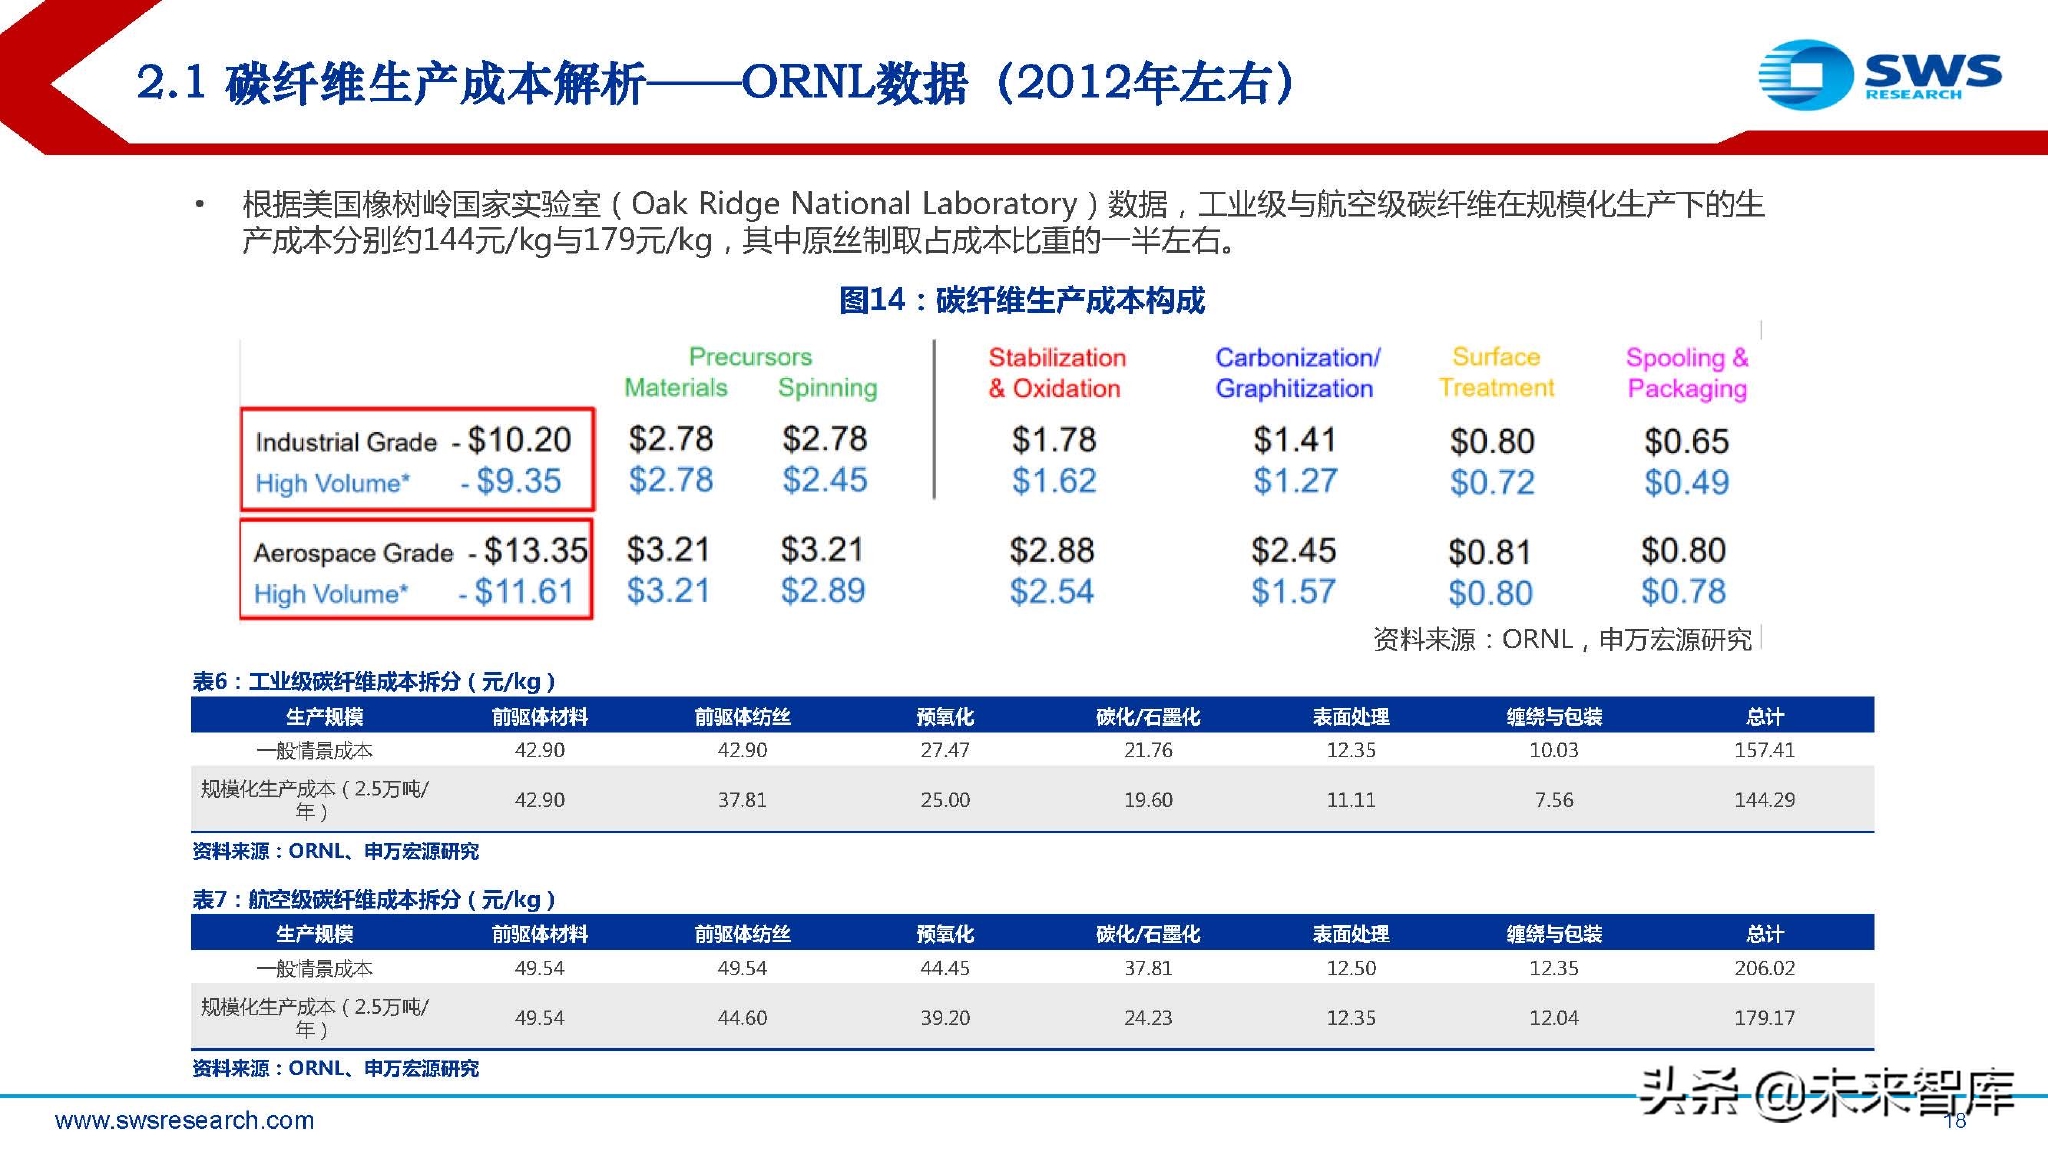This screenshot has height=1152, width=2048.
Task: Click 总计 header in table 7
Action: point(1764,934)
